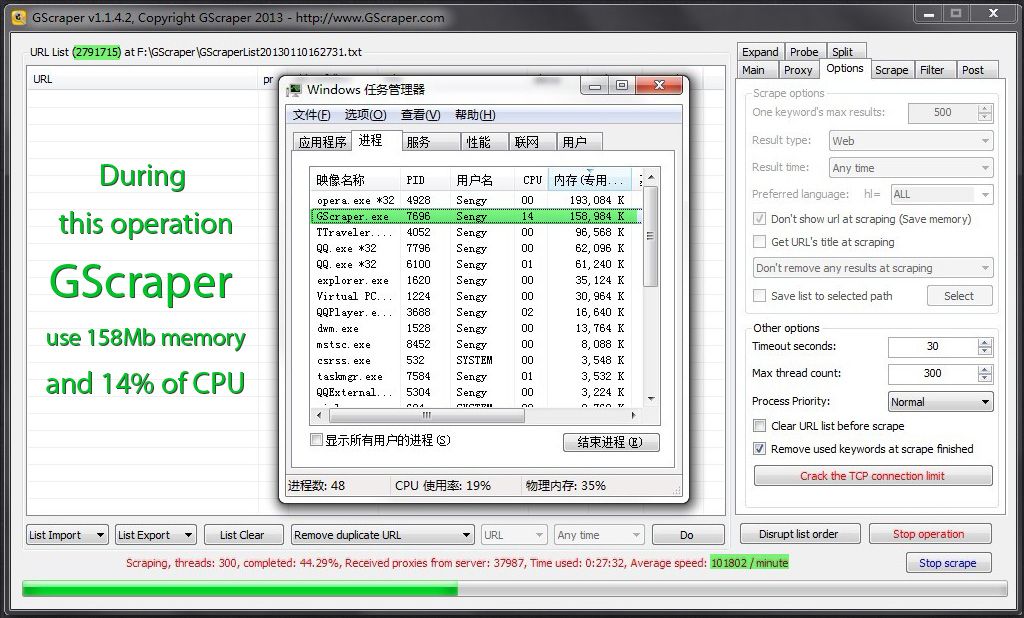Sort processes by PID column header
This screenshot has width=1024, height=618.
click(x=424, y=180)
